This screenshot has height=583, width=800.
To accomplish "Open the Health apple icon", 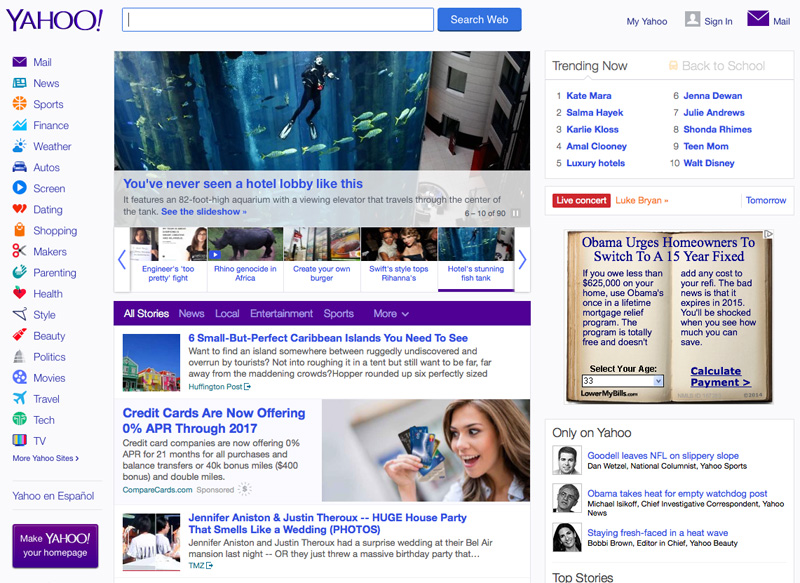I will pyautogui.click(x=19, y=293).
